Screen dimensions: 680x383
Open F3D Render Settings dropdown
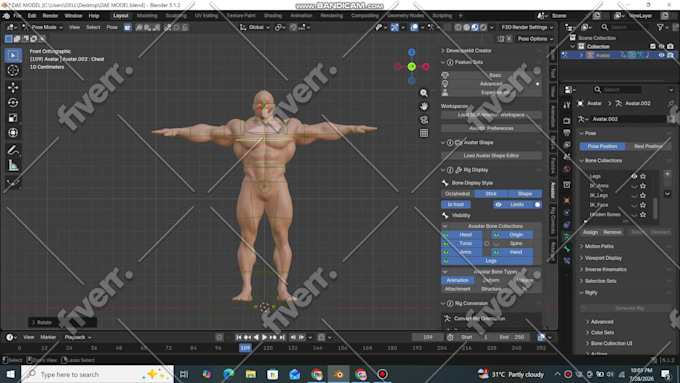(527, 27)
